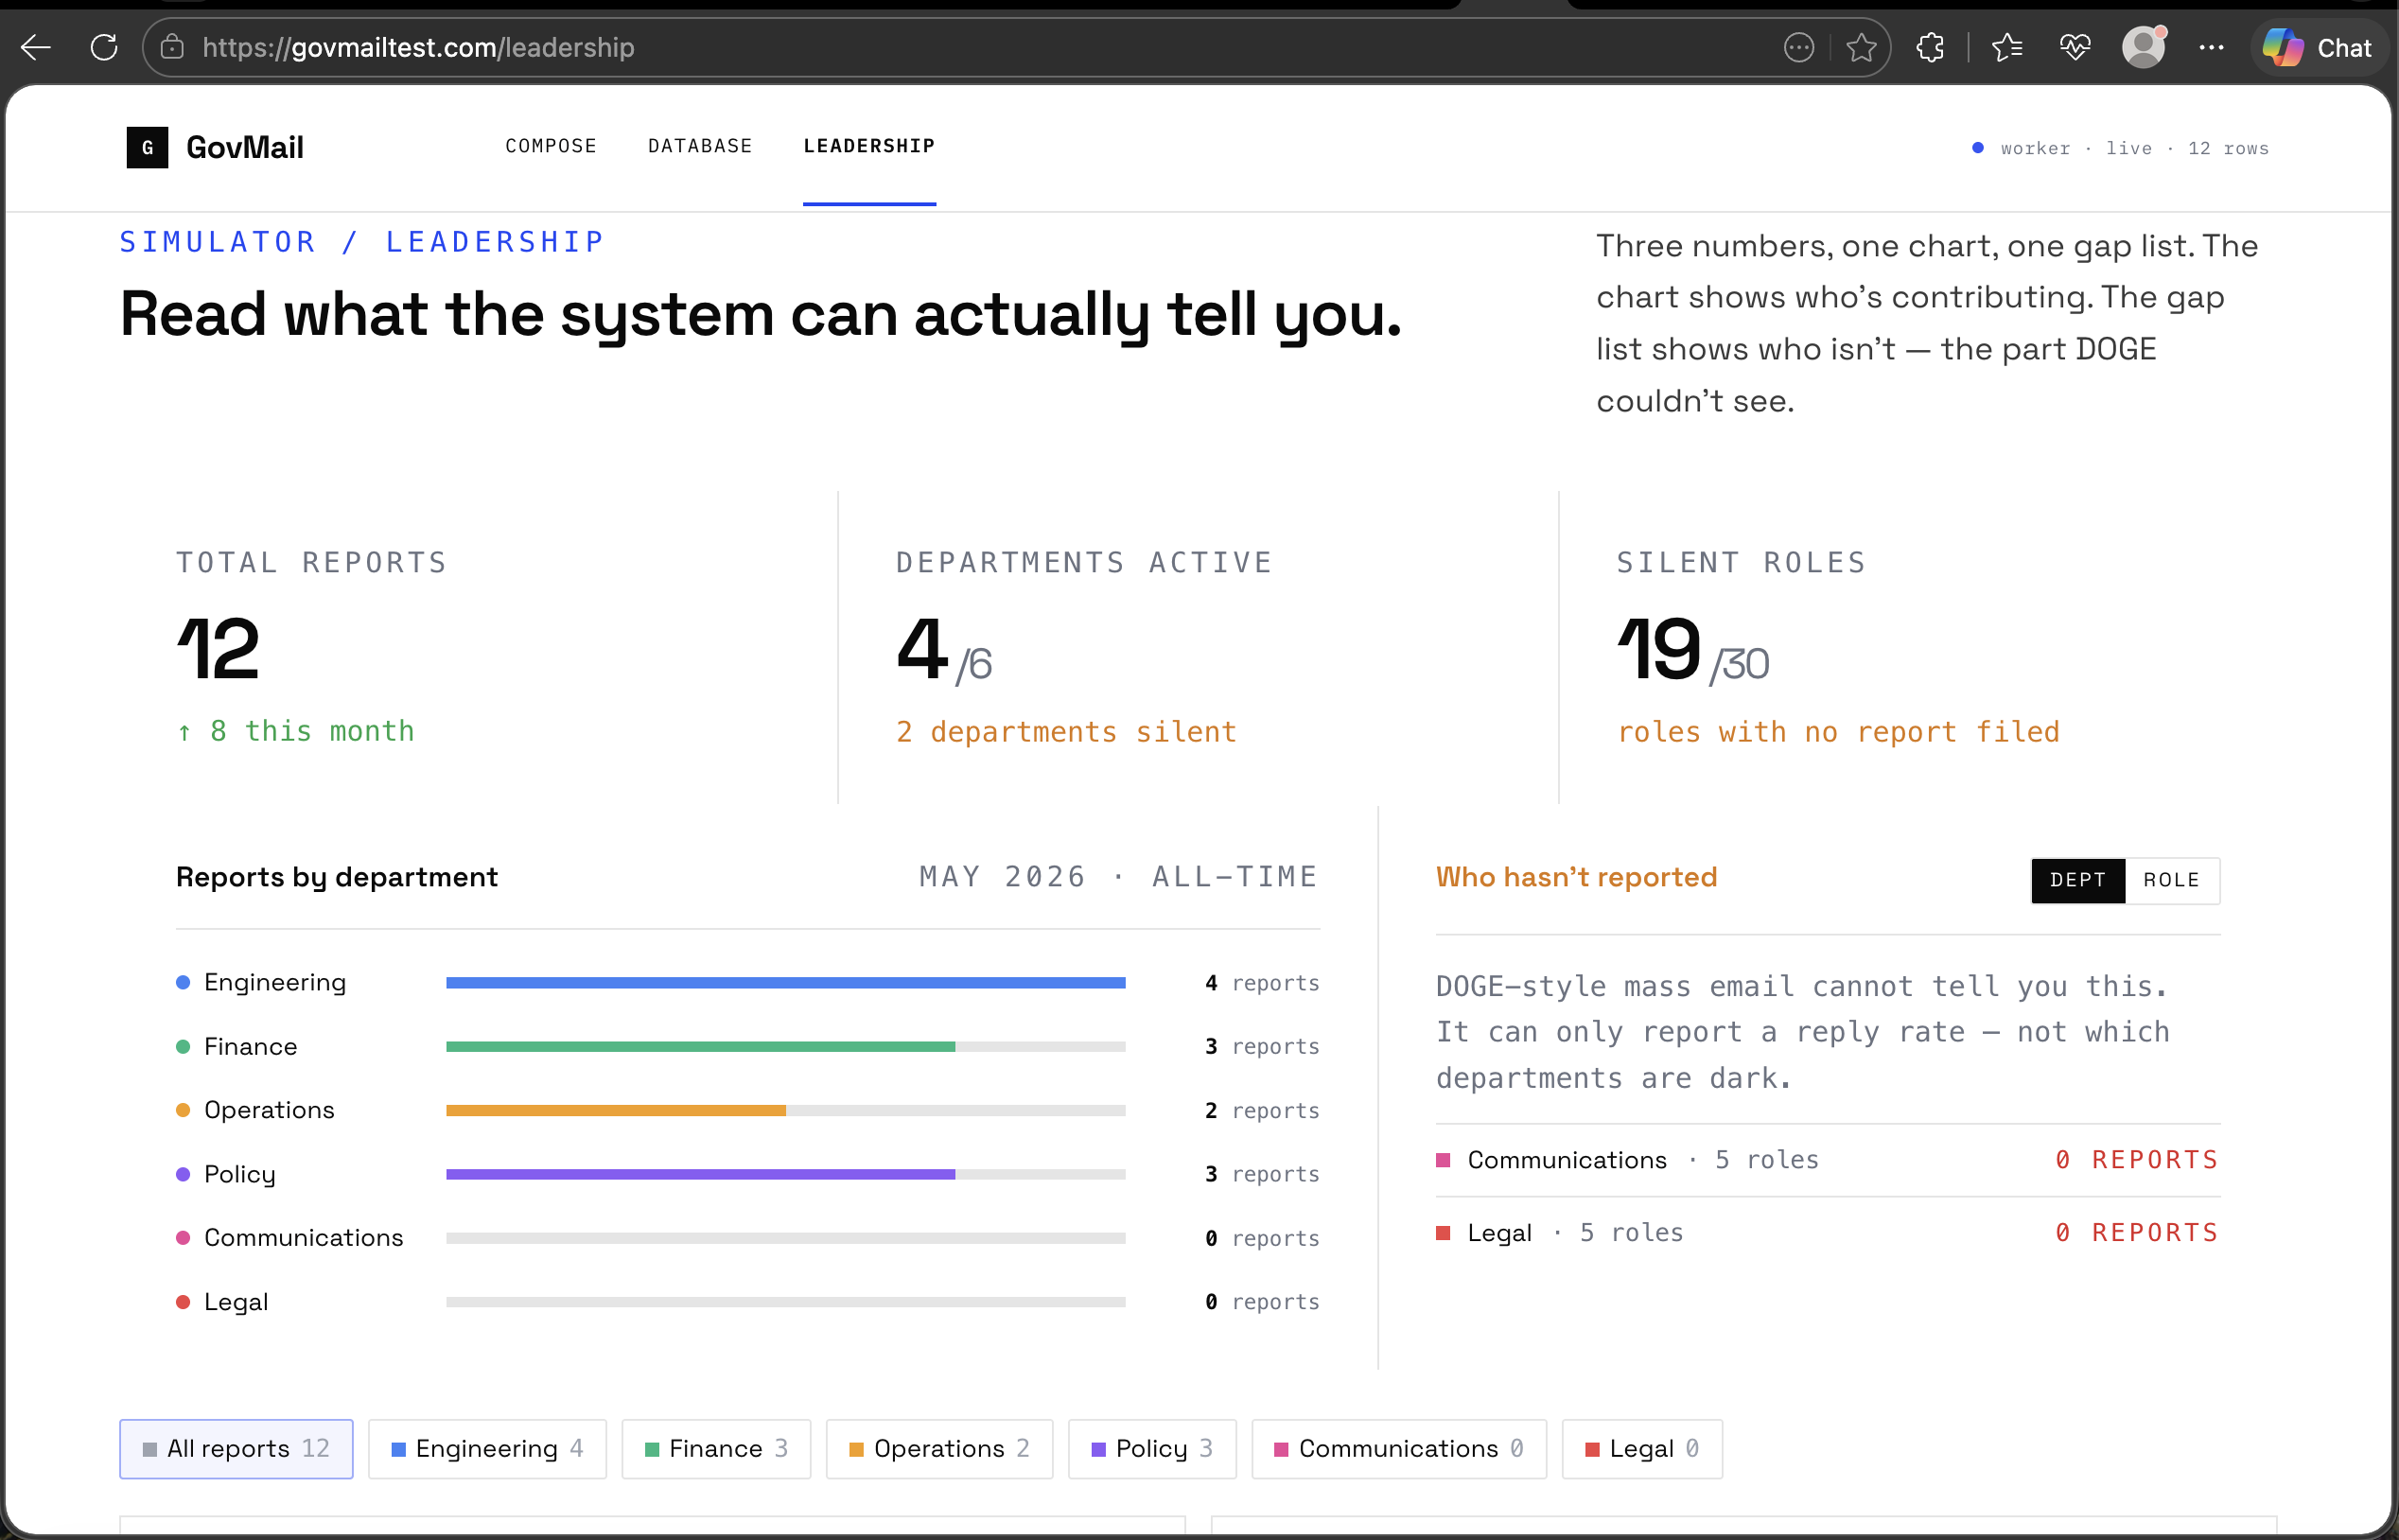2399x1540 pixels.
Task: Click Policy label in chart
Action: [240, 1175]
